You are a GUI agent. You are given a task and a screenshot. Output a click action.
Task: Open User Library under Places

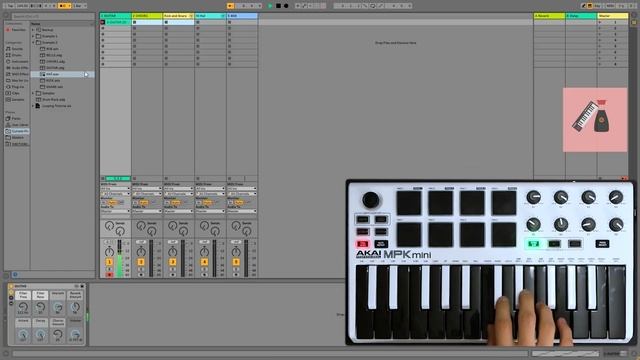tap(17, 125)
